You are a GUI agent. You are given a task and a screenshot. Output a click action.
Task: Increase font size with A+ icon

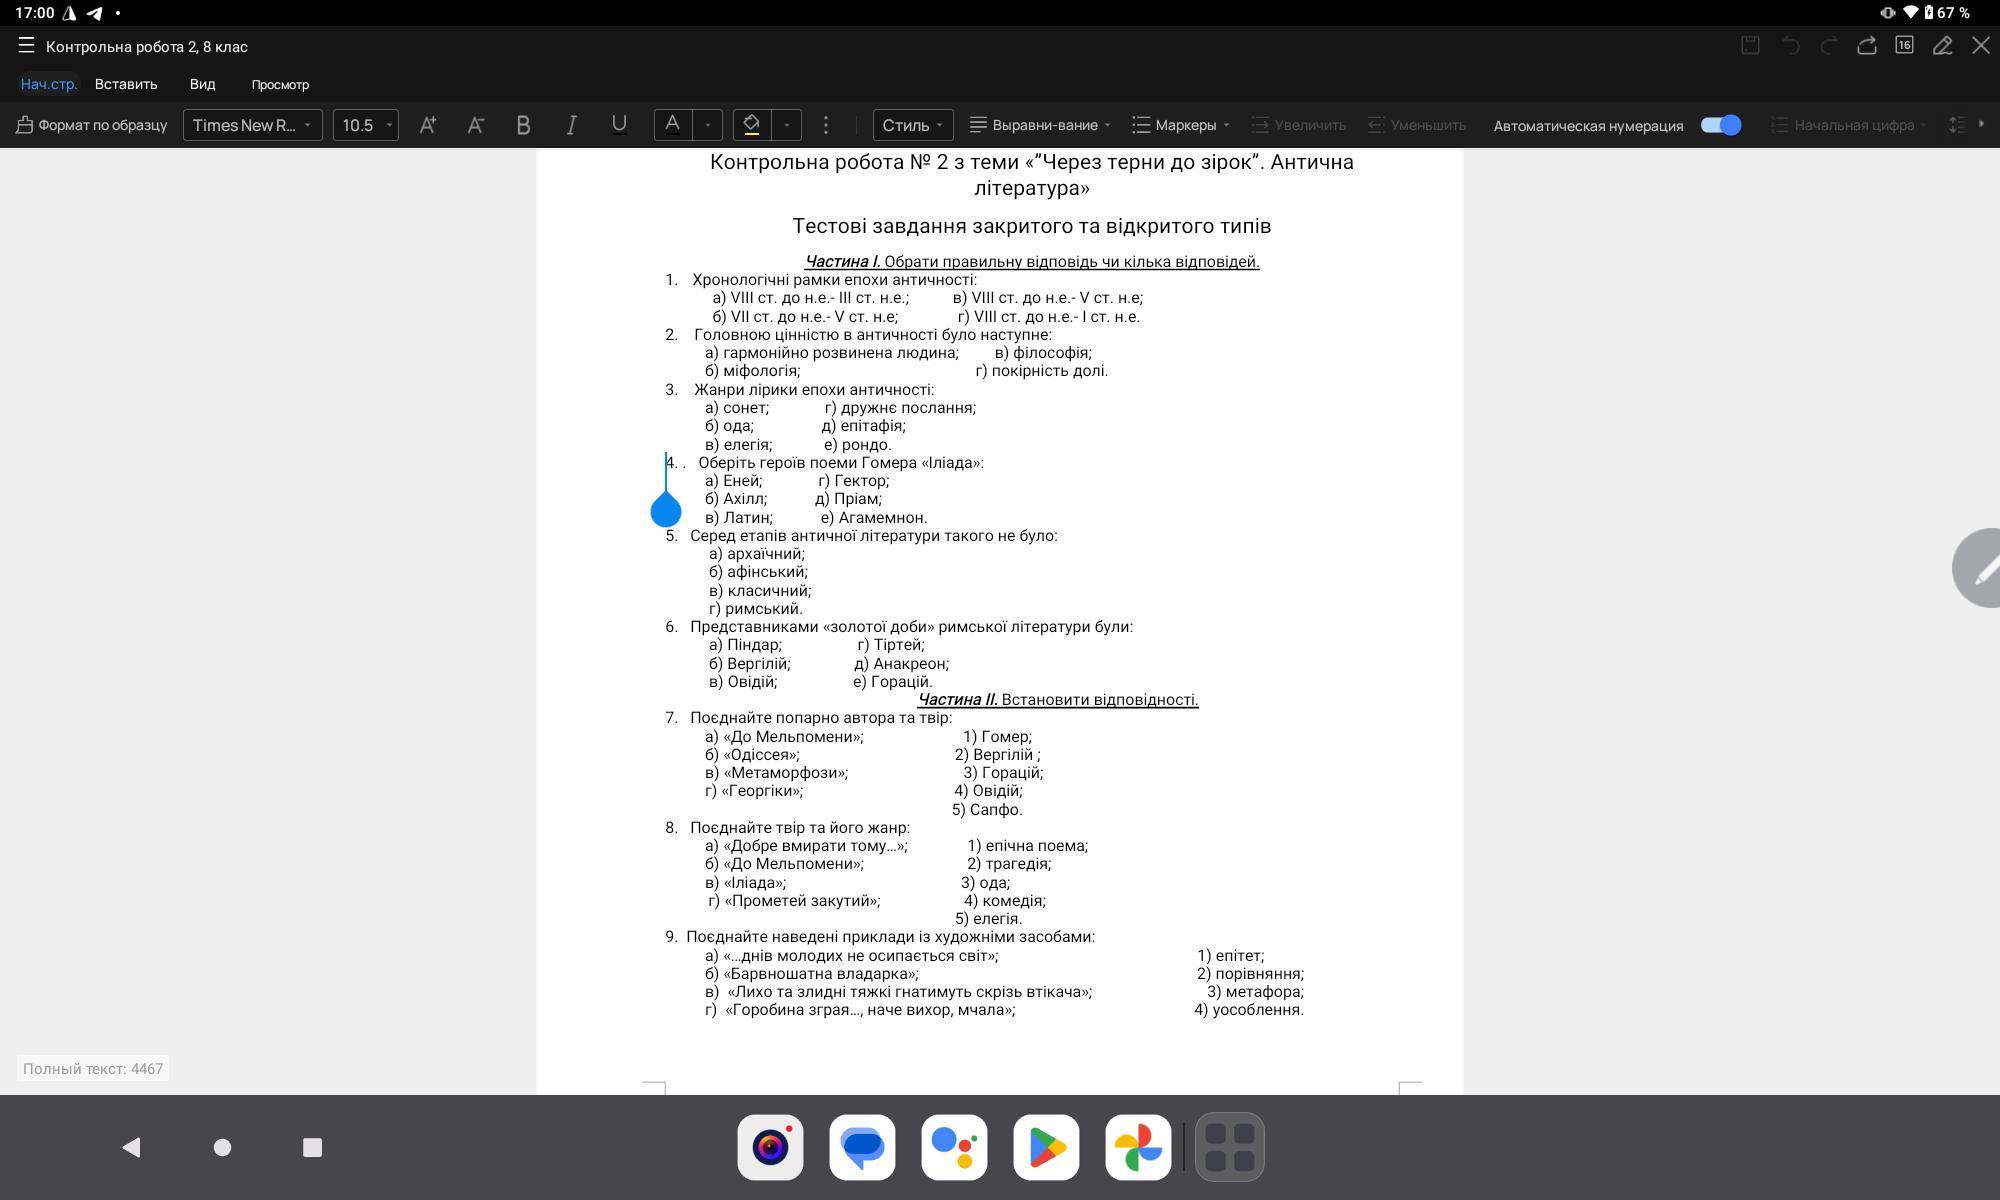click(428, 125)
